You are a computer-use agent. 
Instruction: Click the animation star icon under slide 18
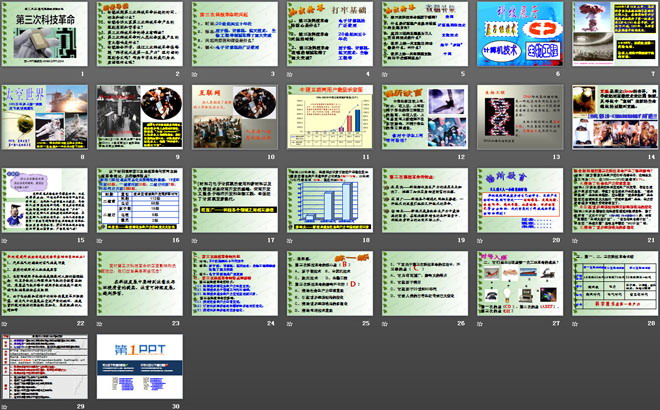point(290,241)
